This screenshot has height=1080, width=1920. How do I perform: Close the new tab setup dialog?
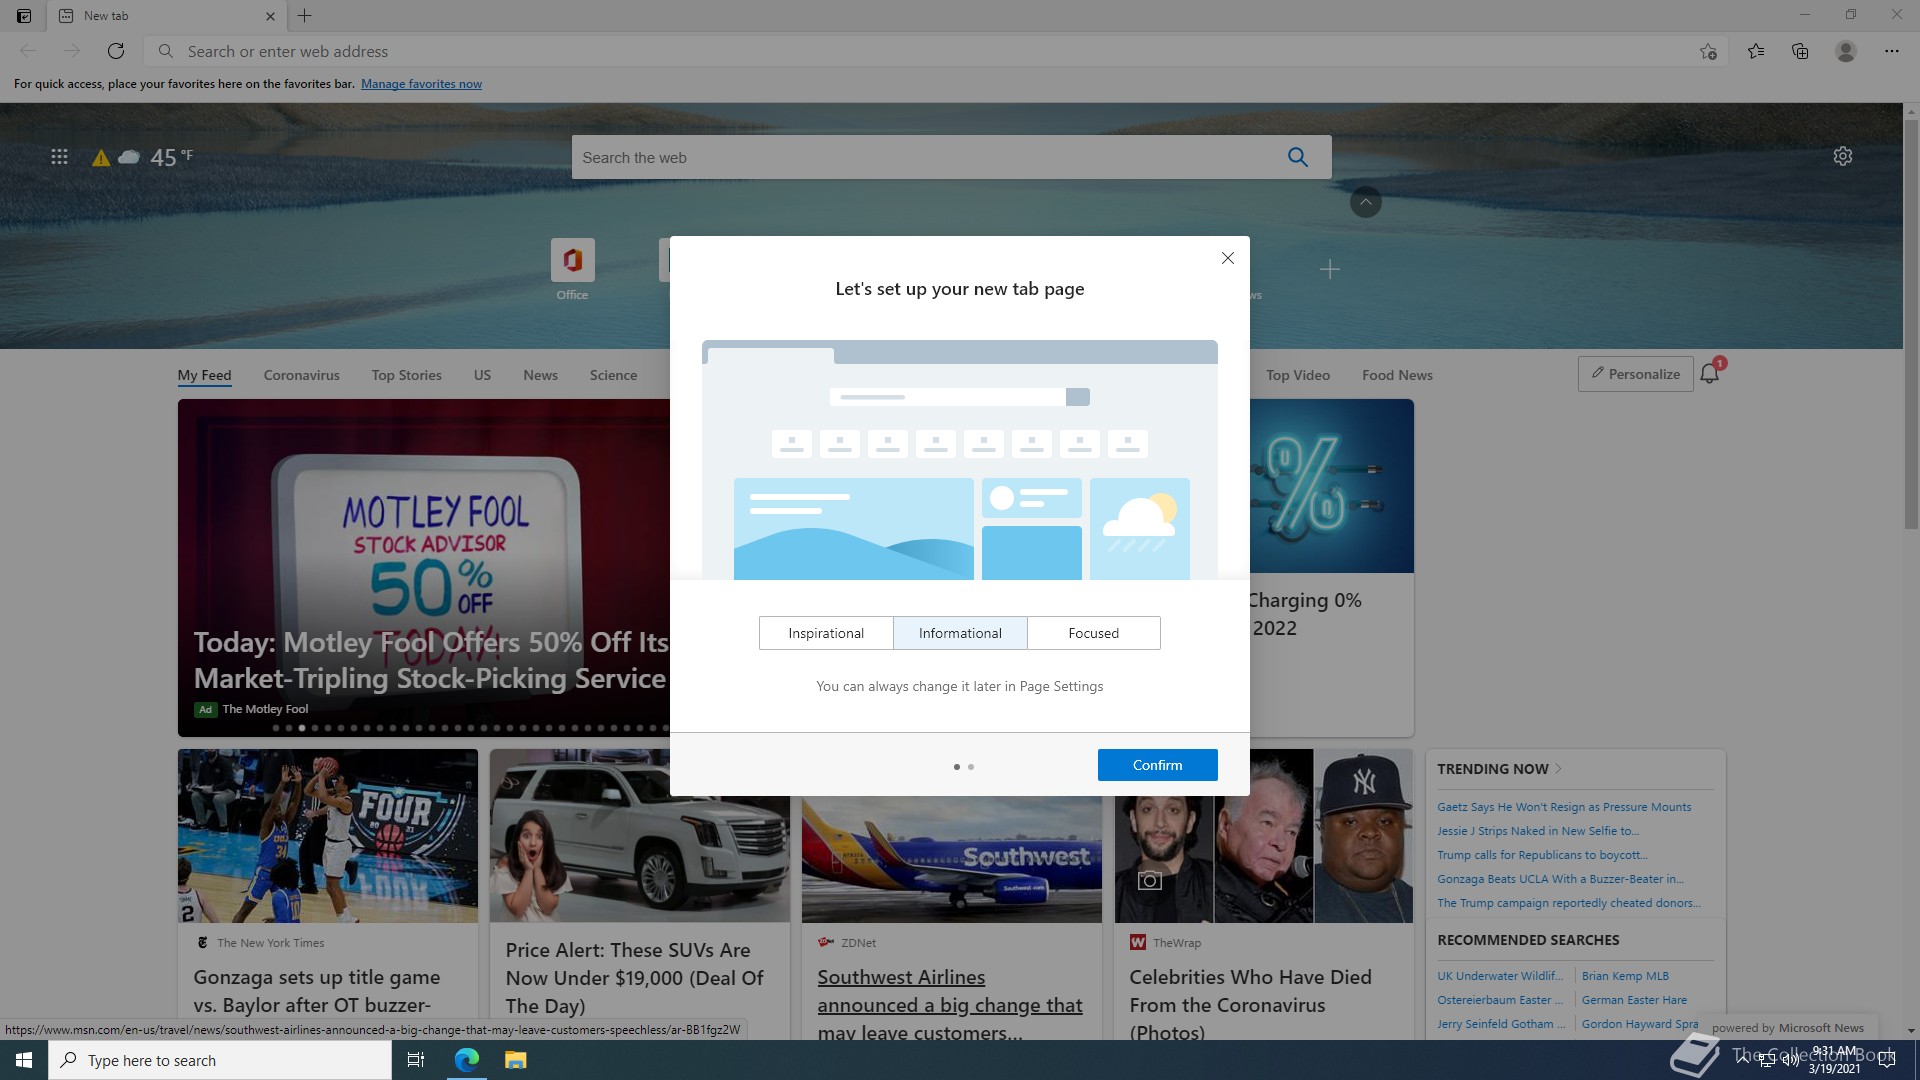1228,258
